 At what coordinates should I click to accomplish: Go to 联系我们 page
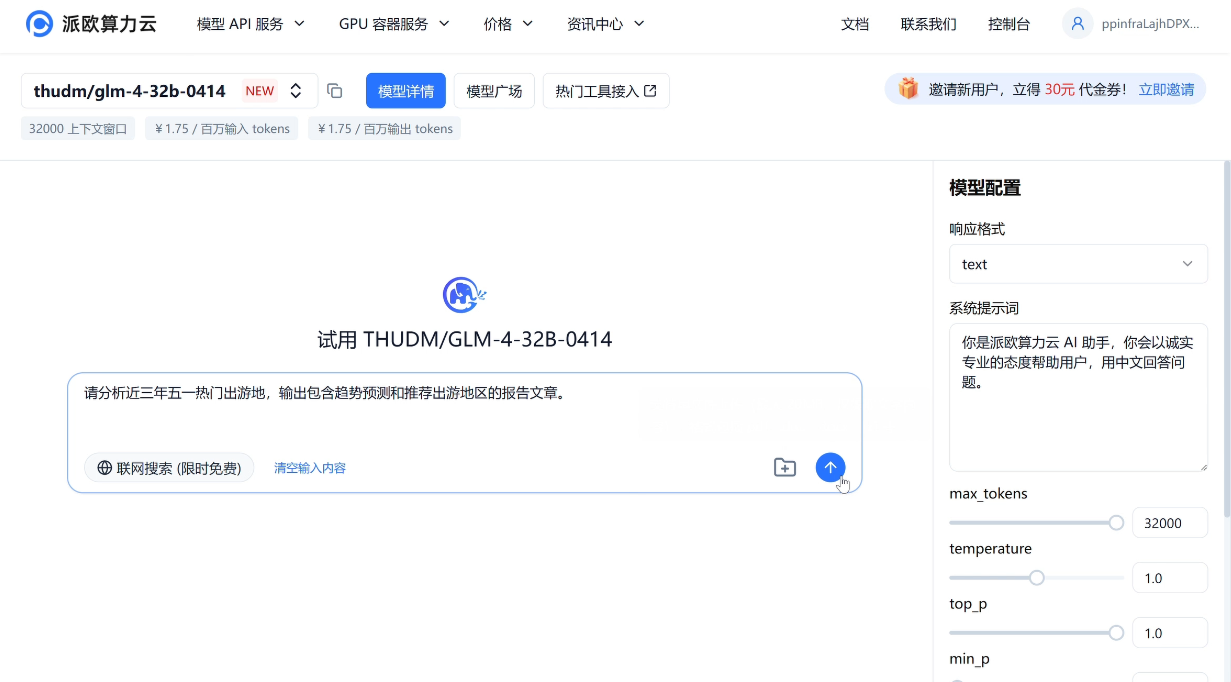point(928,24)
